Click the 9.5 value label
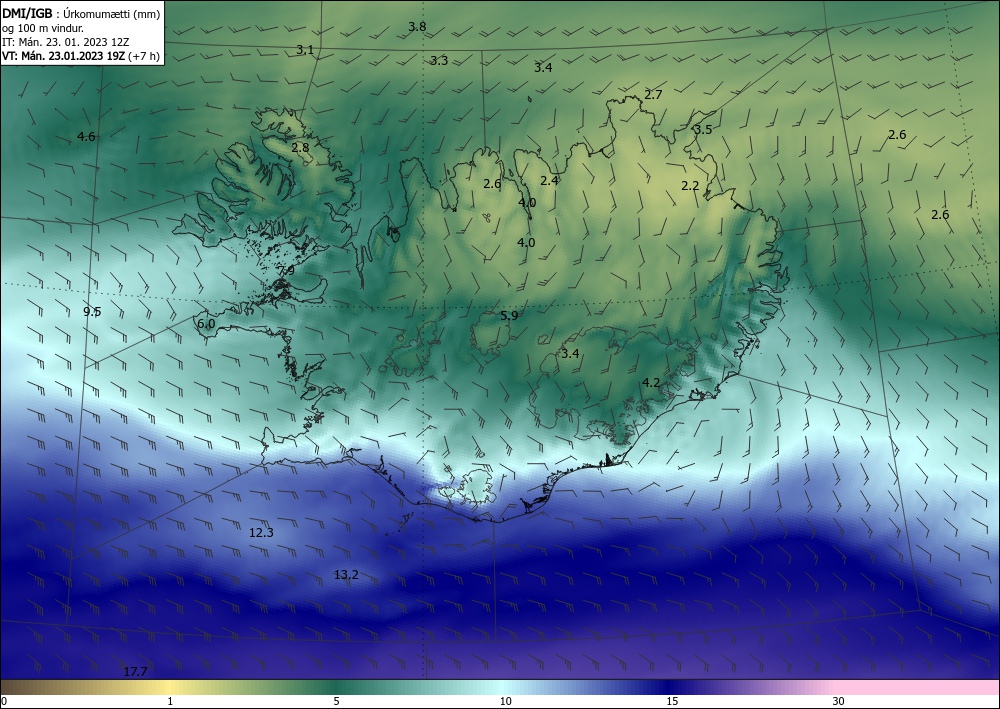This screenshot has height=709, width=1000. point(92,312)
